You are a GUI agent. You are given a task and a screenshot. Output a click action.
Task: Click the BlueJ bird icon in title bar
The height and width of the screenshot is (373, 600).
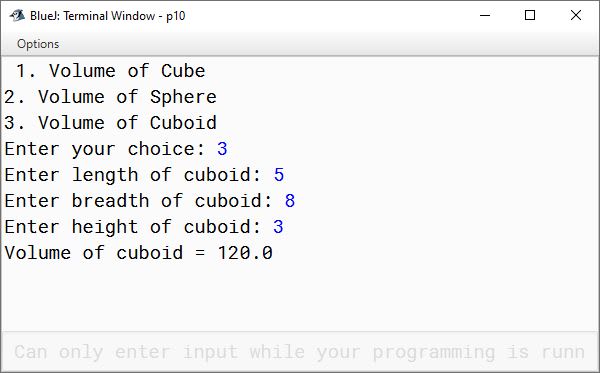coord(17,15)
